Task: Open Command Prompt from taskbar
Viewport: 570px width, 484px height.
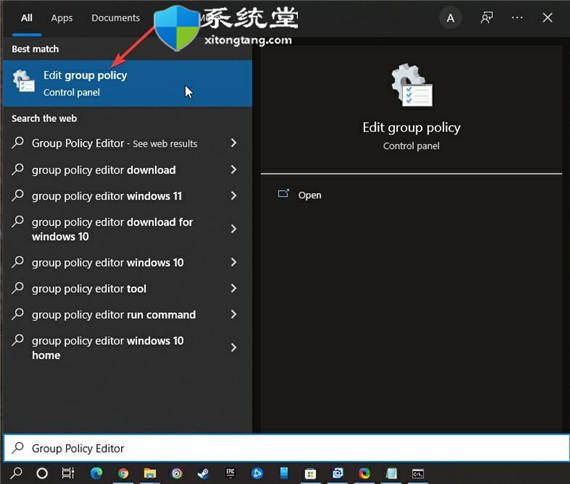Action: coord(418,473)
